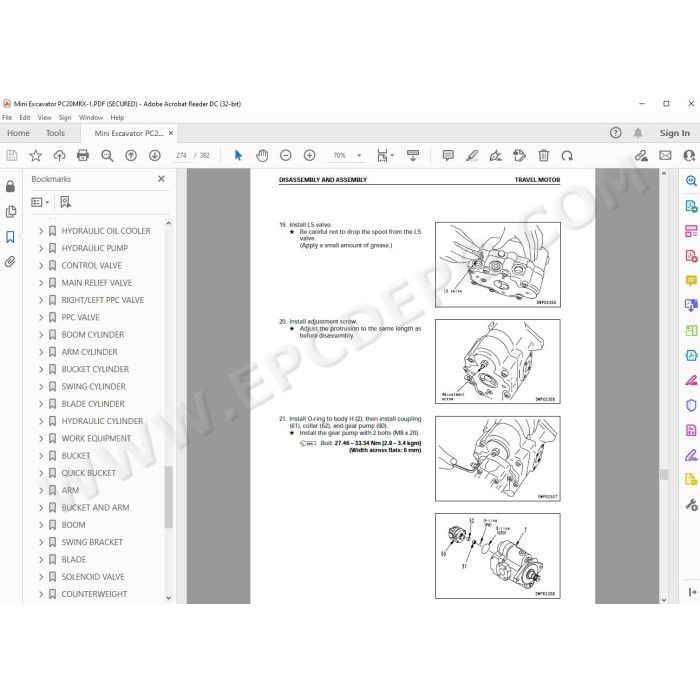The width and height of the screenshot is (700, 700).
Task: Jump to ARM CYLINDER bookmark
Action: click(x=89, y=352)
